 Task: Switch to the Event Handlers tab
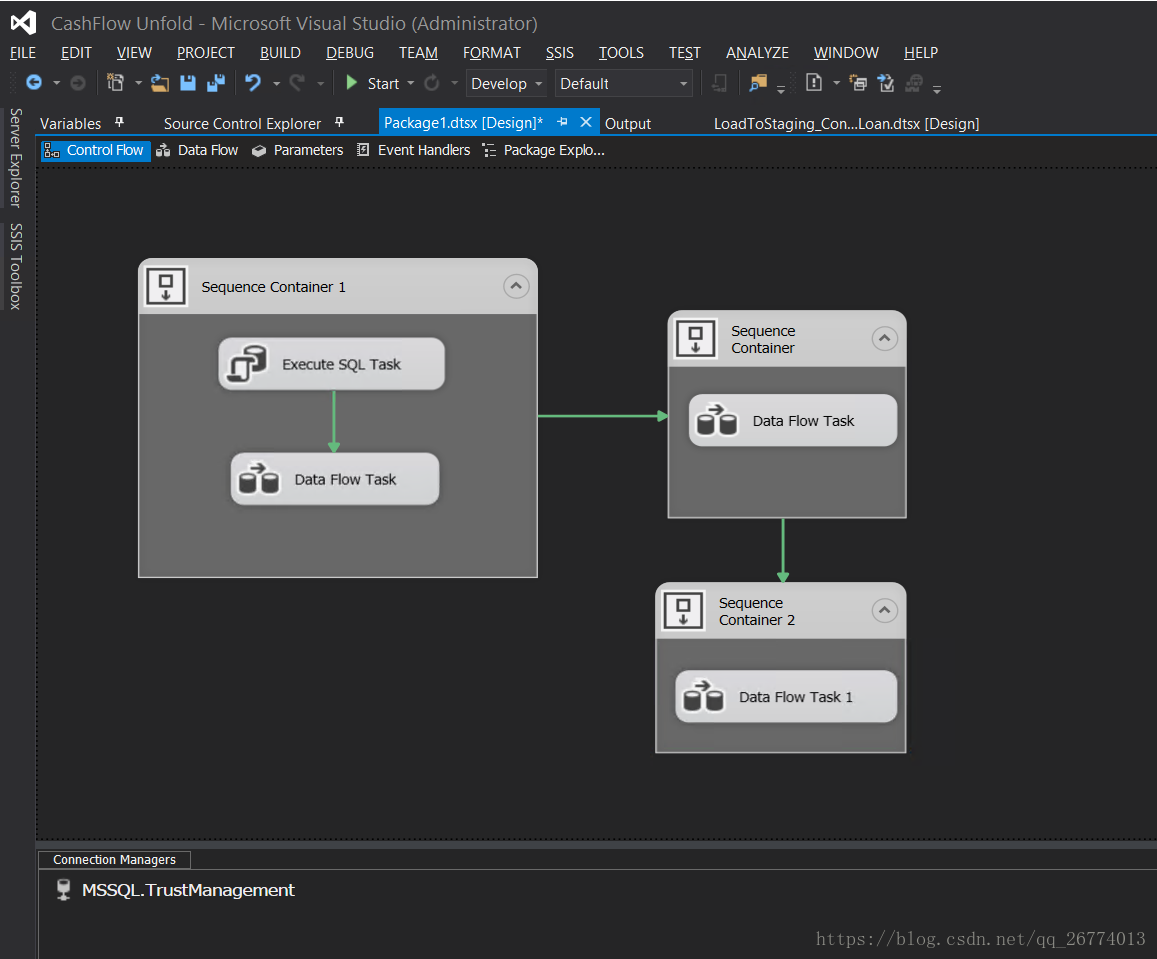413,150
